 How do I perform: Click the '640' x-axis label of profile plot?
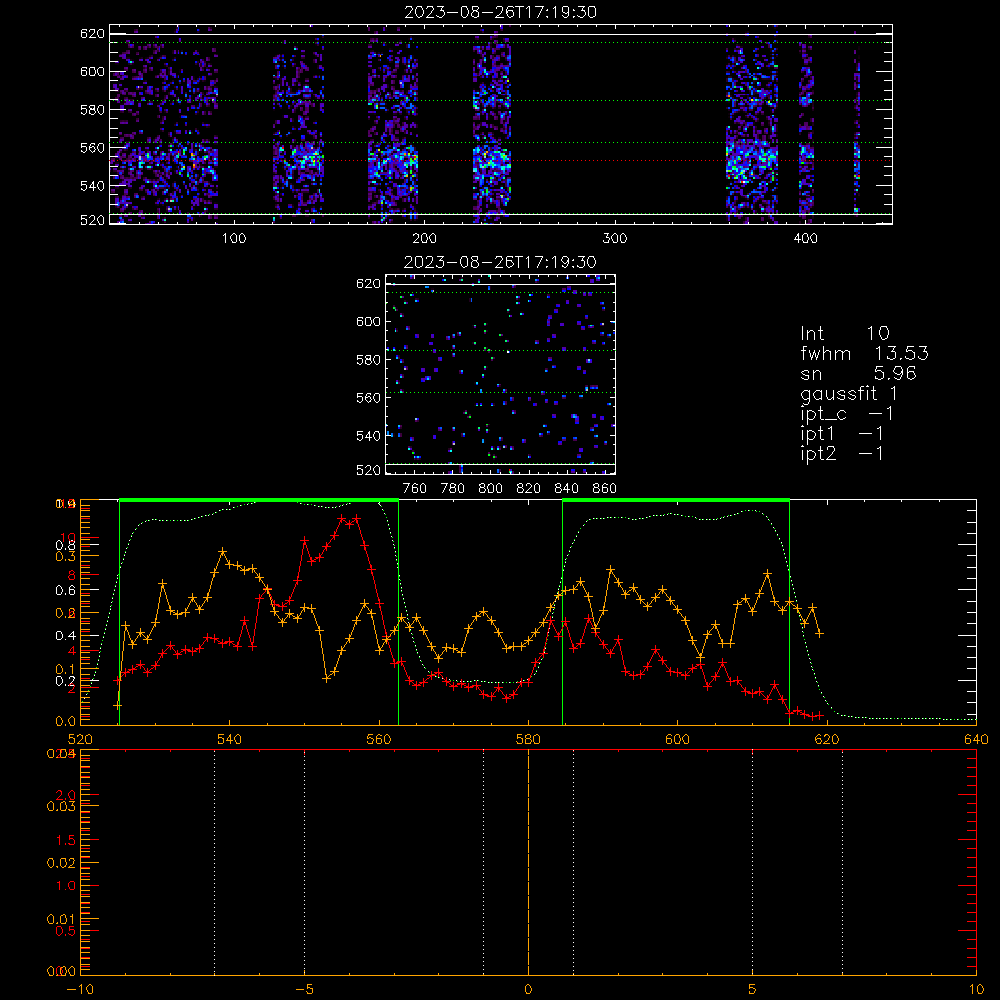(976, 739)
